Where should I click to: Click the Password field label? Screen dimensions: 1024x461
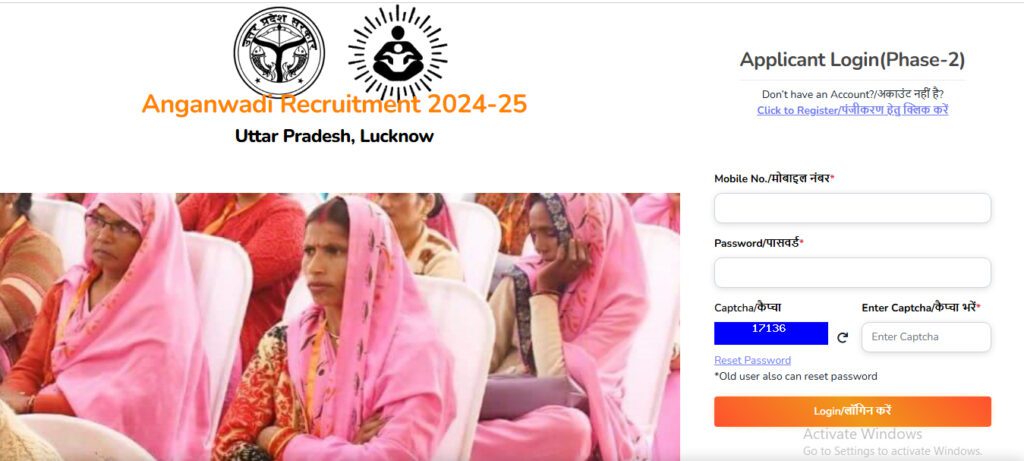[759, 243]
